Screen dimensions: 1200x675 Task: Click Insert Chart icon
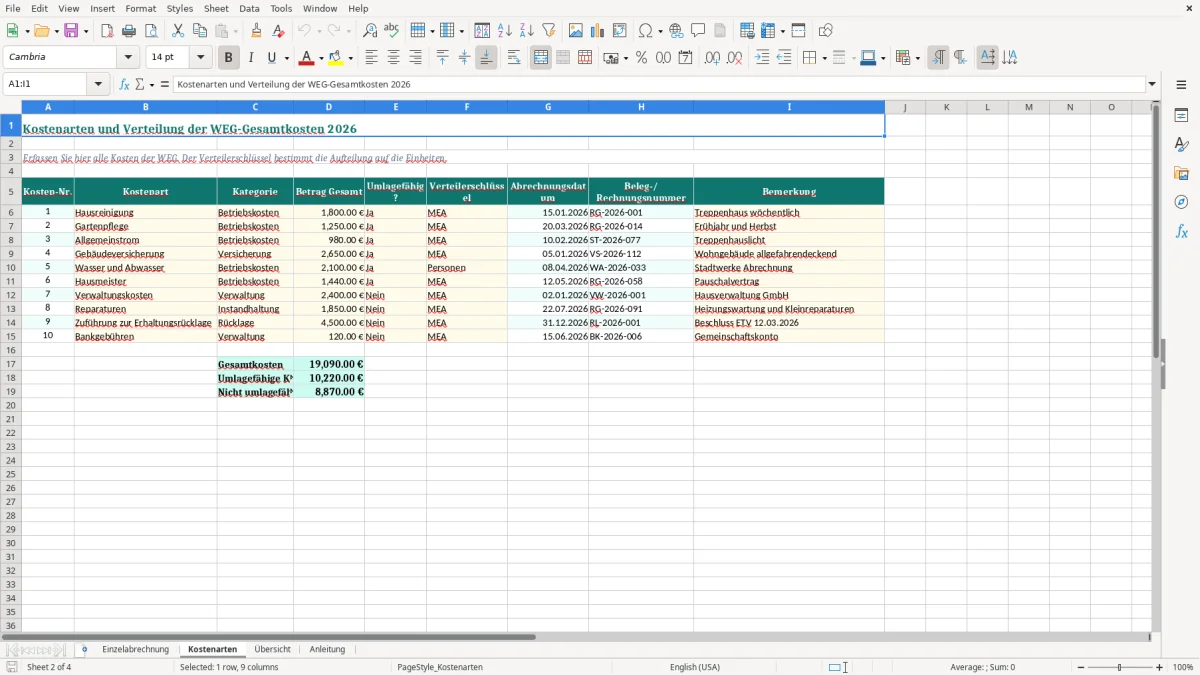coord(598,31)
